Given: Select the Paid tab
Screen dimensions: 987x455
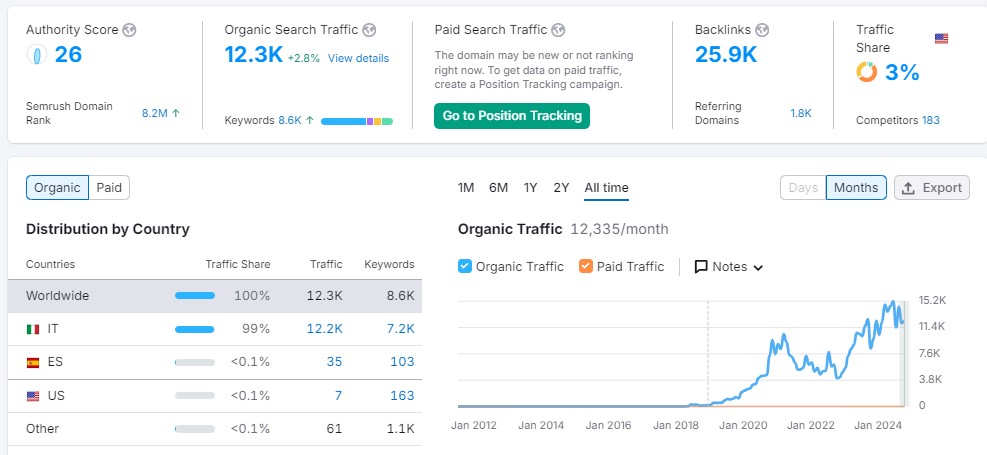Looking at the screenshot, I should [x=109, y=188].
